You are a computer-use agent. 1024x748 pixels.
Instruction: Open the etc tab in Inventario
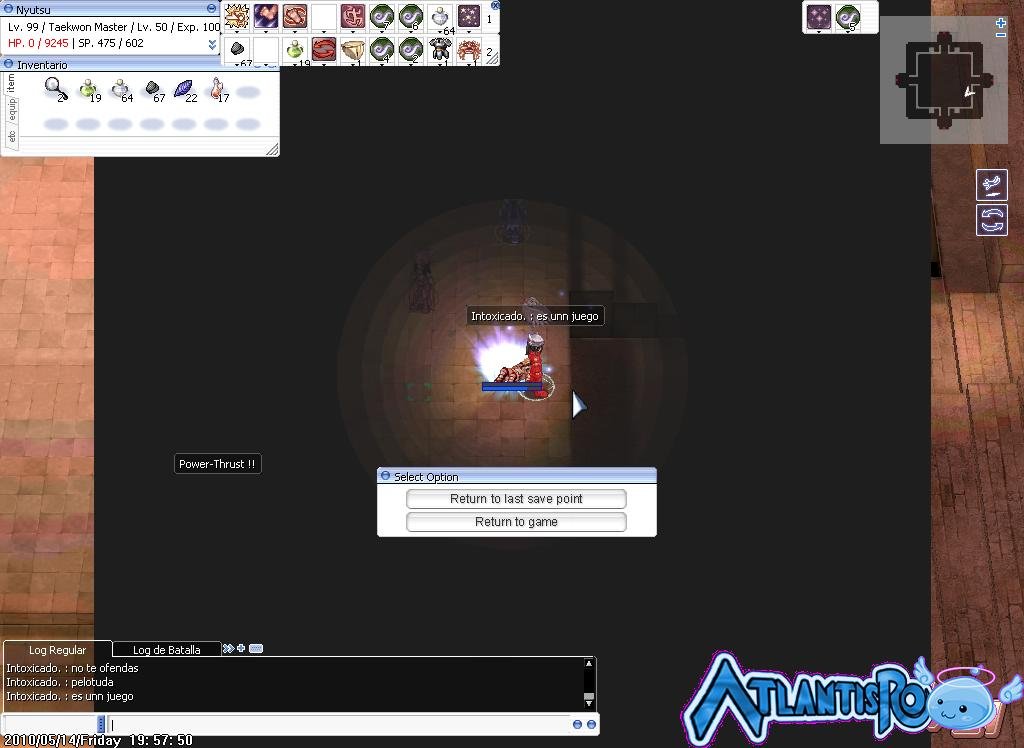tap(11, 136)
